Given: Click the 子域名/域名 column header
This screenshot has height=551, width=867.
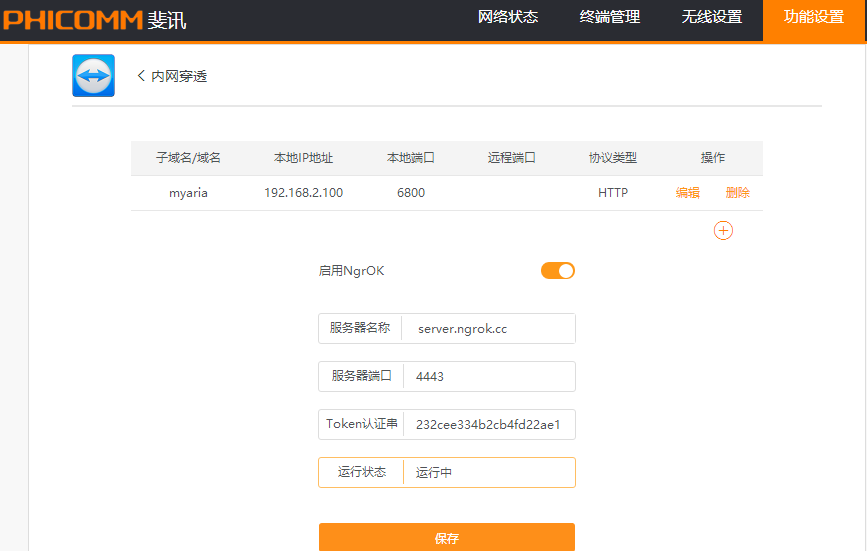Looking at the screenshot, I should (x=189, y=158).
